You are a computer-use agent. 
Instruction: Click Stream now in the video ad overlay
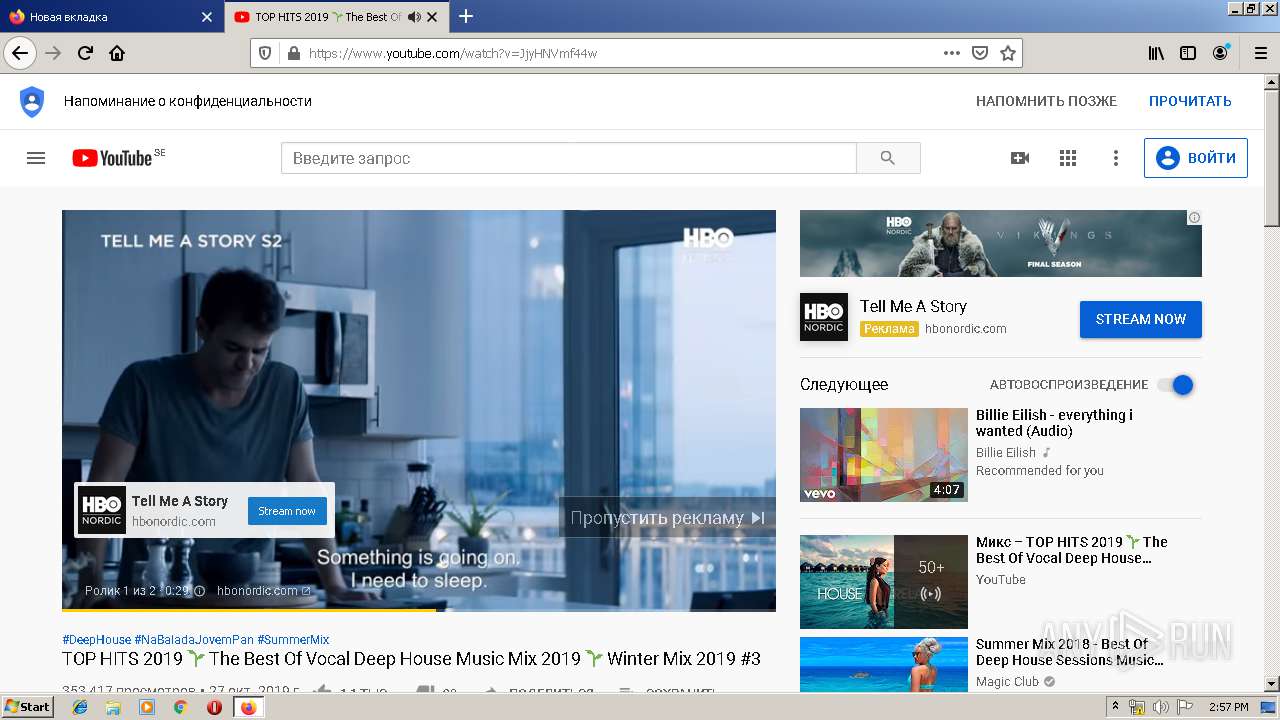tap(287, 511)
